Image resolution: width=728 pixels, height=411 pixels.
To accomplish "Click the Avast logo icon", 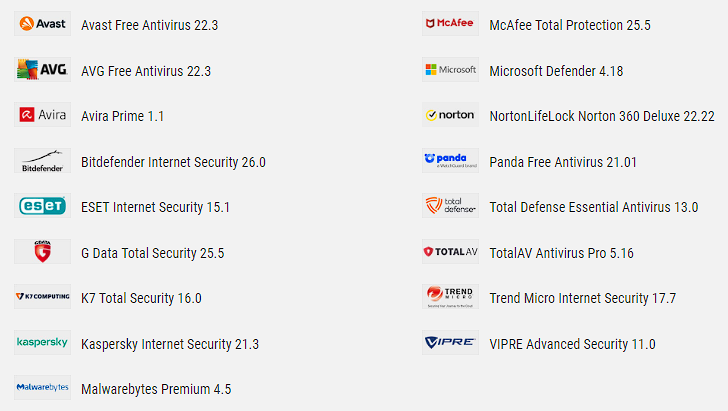I will tap(42, 24).
